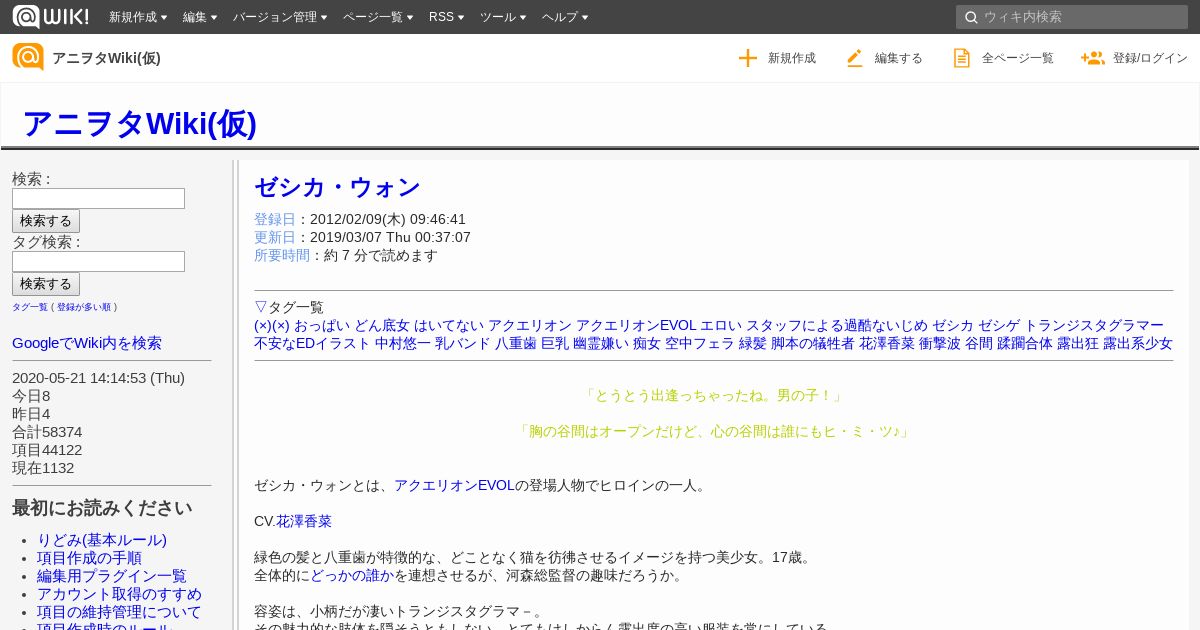Open GoogleでWiki内を検索 link

87,343
